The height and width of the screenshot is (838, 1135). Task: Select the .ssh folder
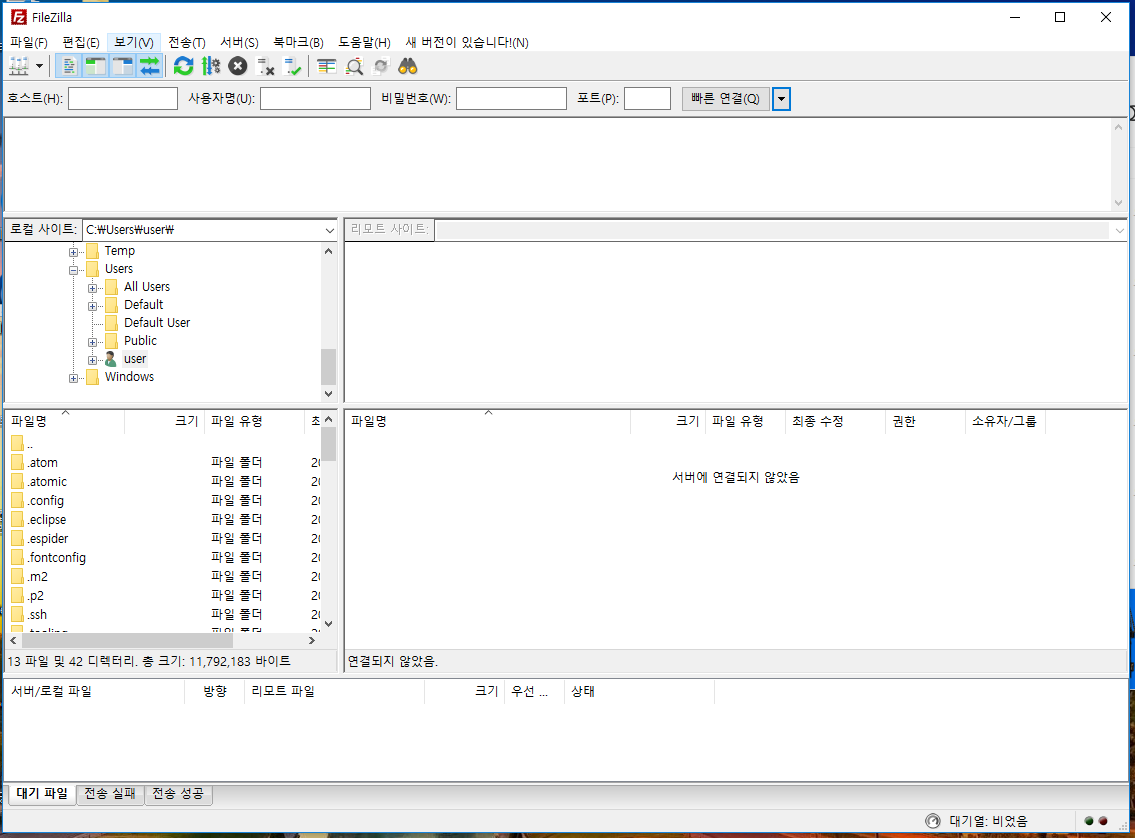tap(37, 614)
